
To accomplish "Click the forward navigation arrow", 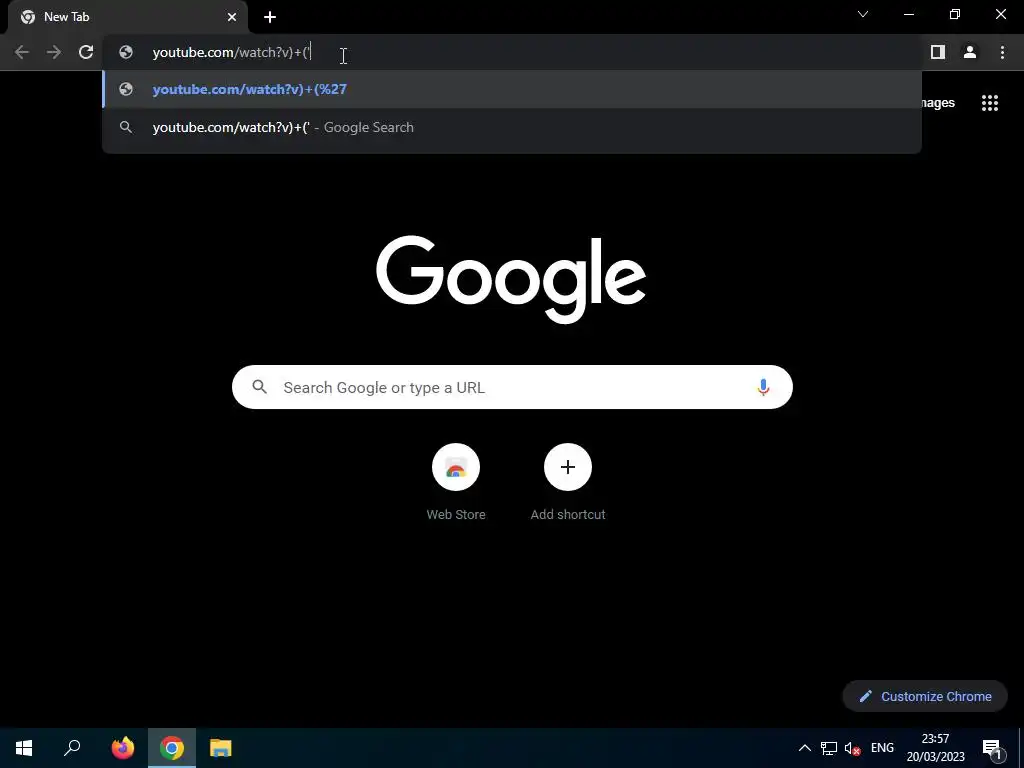I will point(54,52).
